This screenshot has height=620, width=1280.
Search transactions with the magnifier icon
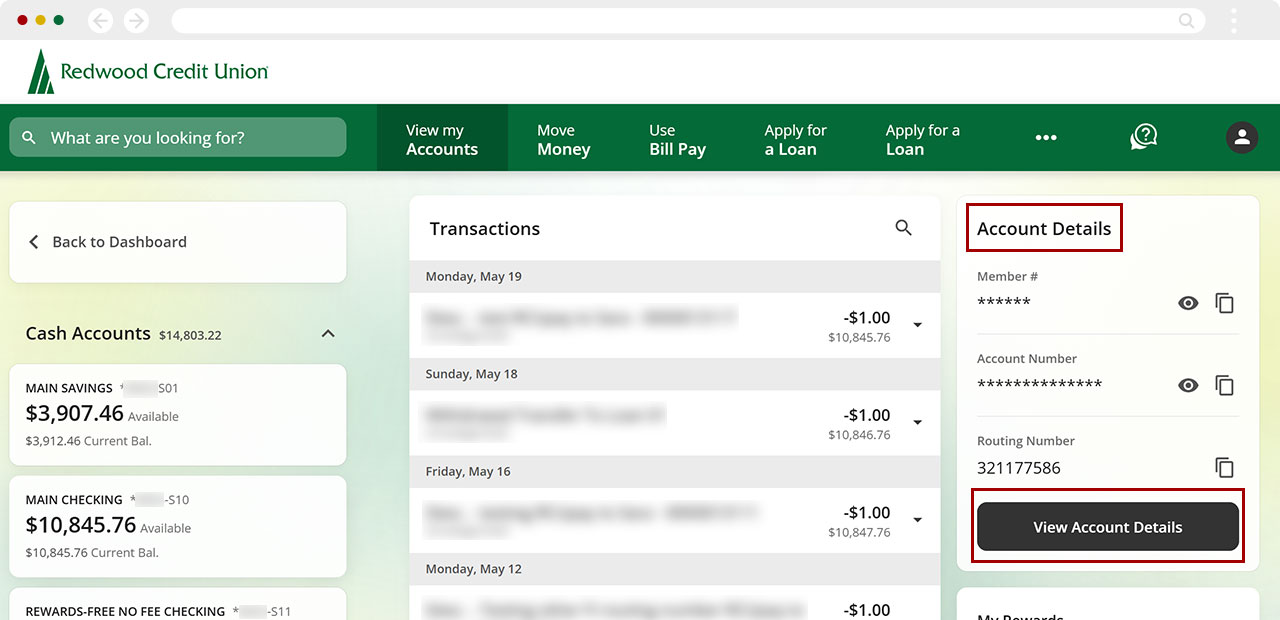tap(903, 228)
